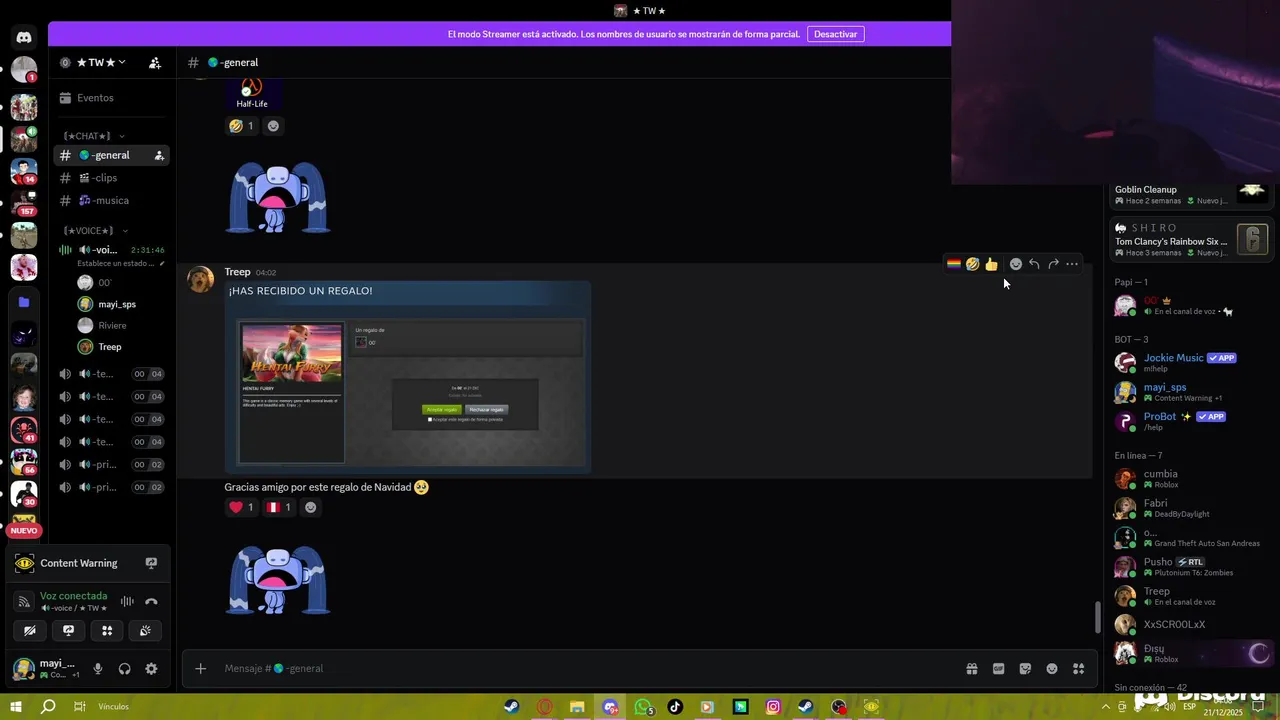Viewport: 1280px width, 720px height.
Task: Create invite icon on -general channel
Action: pos(159,155)
